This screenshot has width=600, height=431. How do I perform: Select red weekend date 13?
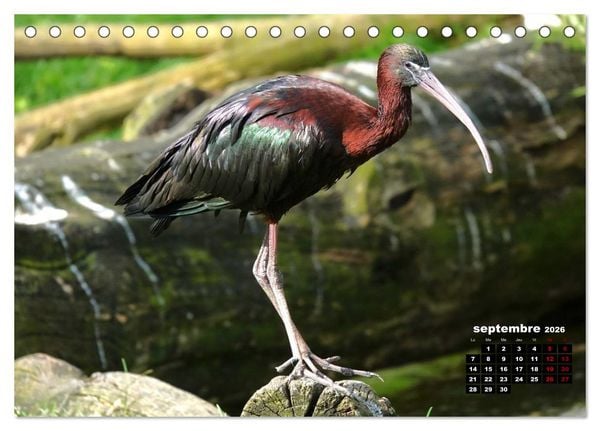(565, 359)
